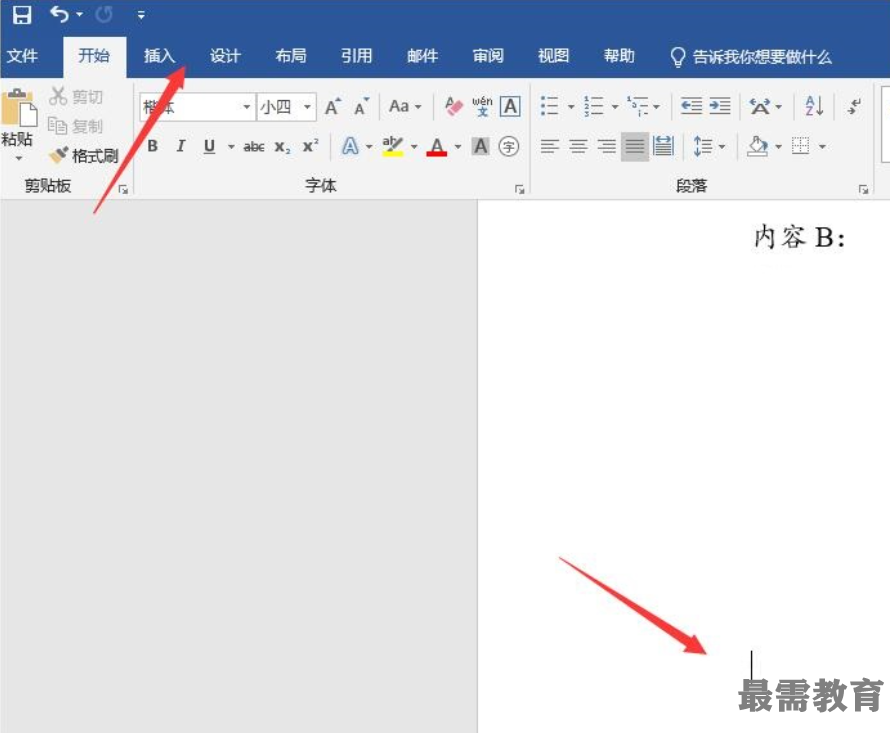Open the 帮助 (Help) tab
This screenshot has width=890, height=735.
click(619, 56)
